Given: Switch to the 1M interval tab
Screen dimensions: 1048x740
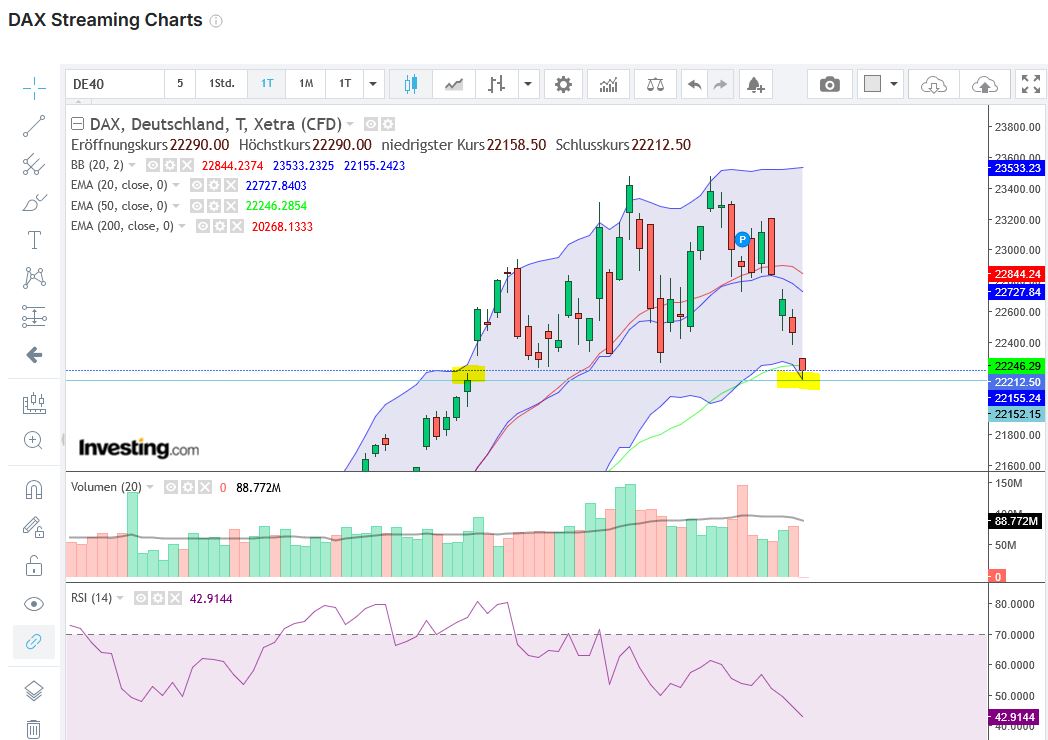Looking at the screenshot, I should pyautogui.click(x=305, y=84).
